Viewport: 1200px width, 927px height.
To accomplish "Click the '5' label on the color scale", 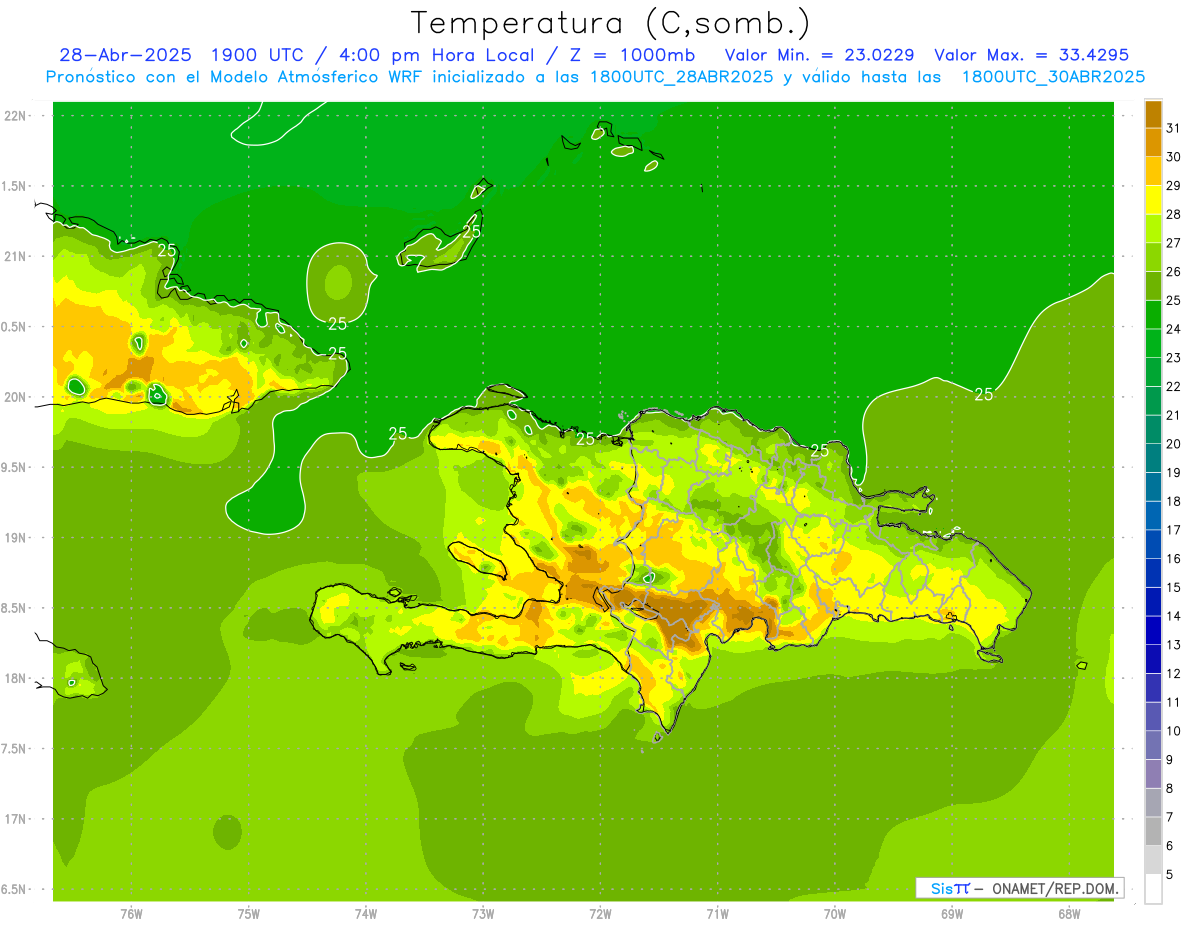I will (x=1170, y=874).
